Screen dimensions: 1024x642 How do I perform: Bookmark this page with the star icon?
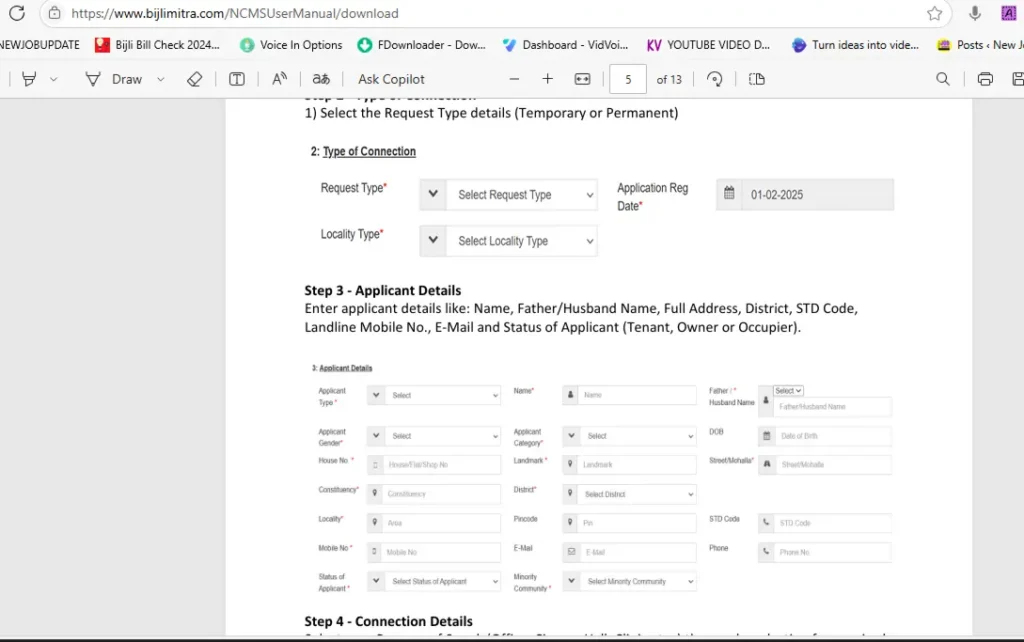point(934,13)
